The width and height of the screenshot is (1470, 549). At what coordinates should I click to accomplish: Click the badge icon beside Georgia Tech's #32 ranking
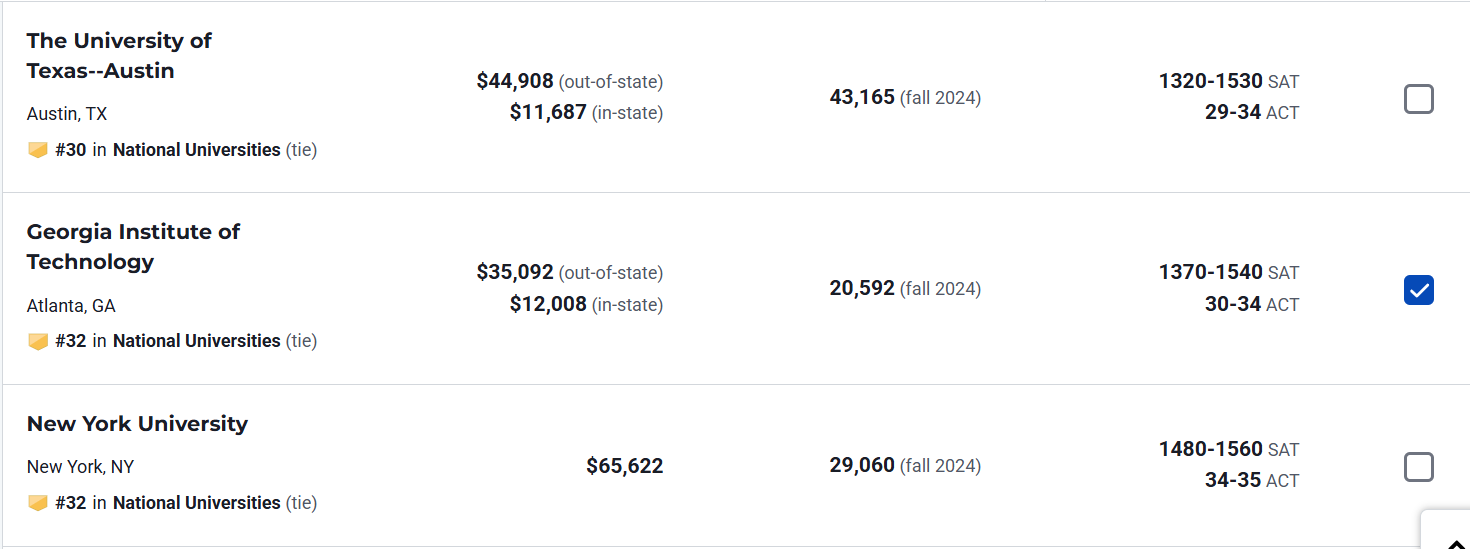(38, 341)
